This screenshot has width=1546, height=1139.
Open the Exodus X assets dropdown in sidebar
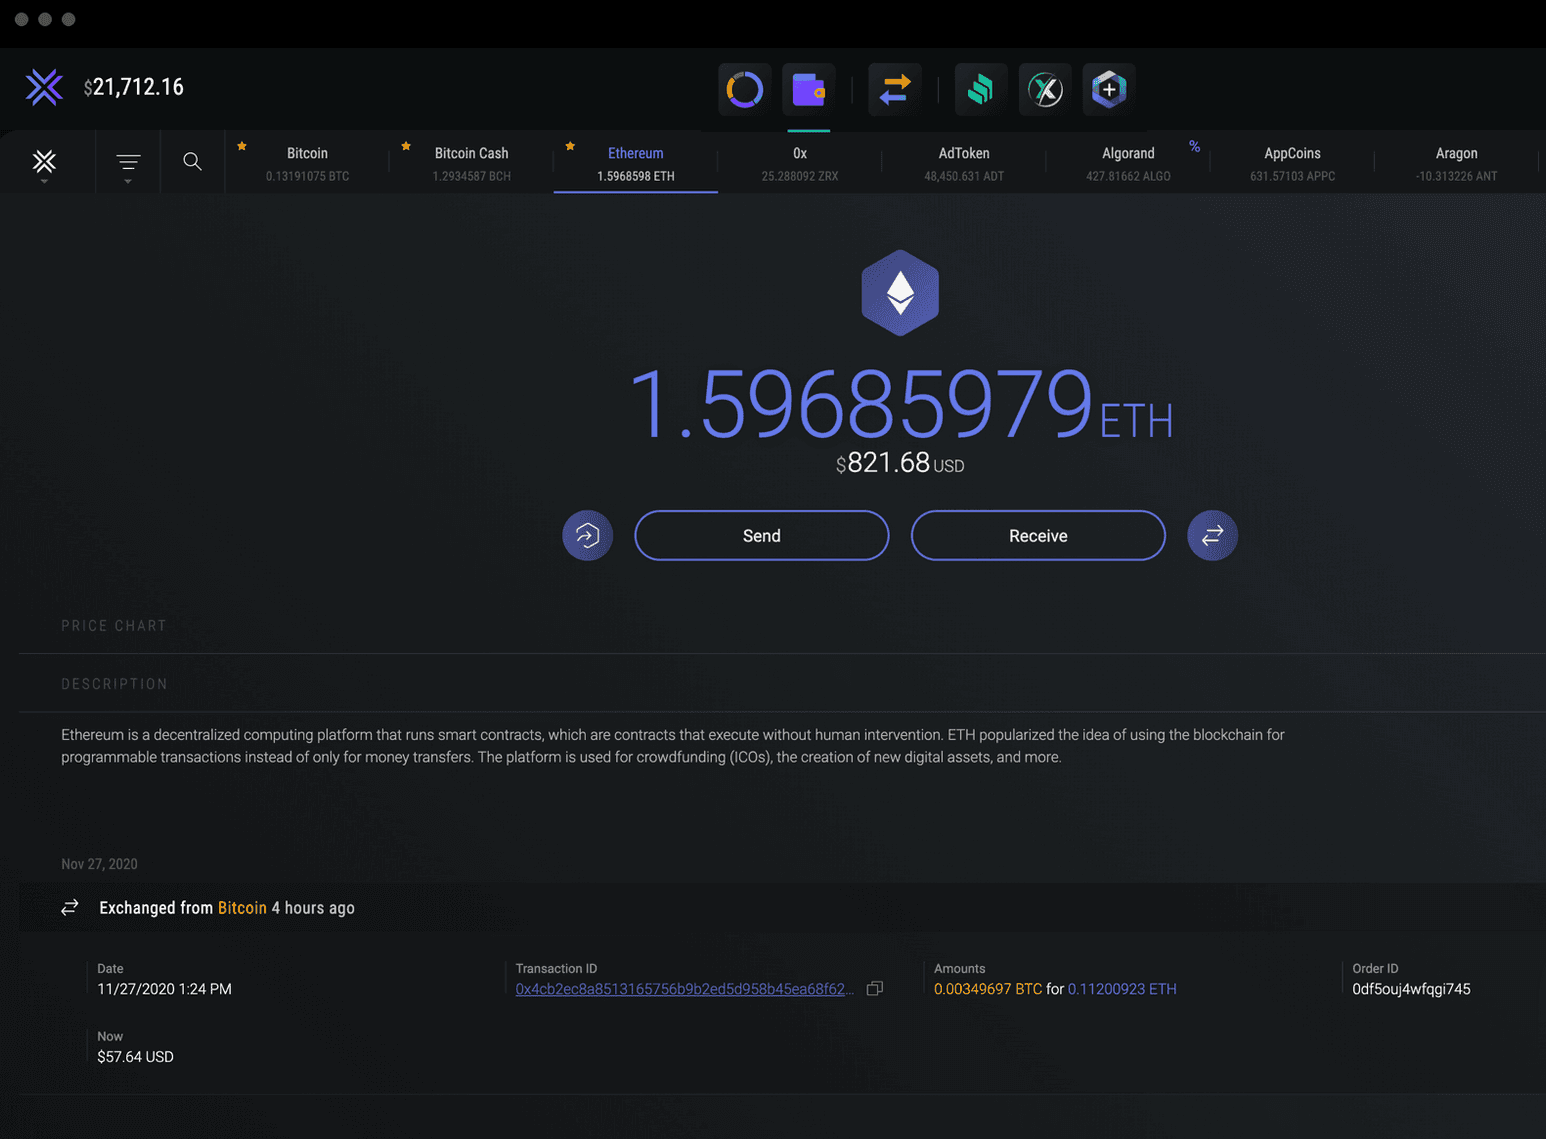pyautogui.click(x=44, y=164)
